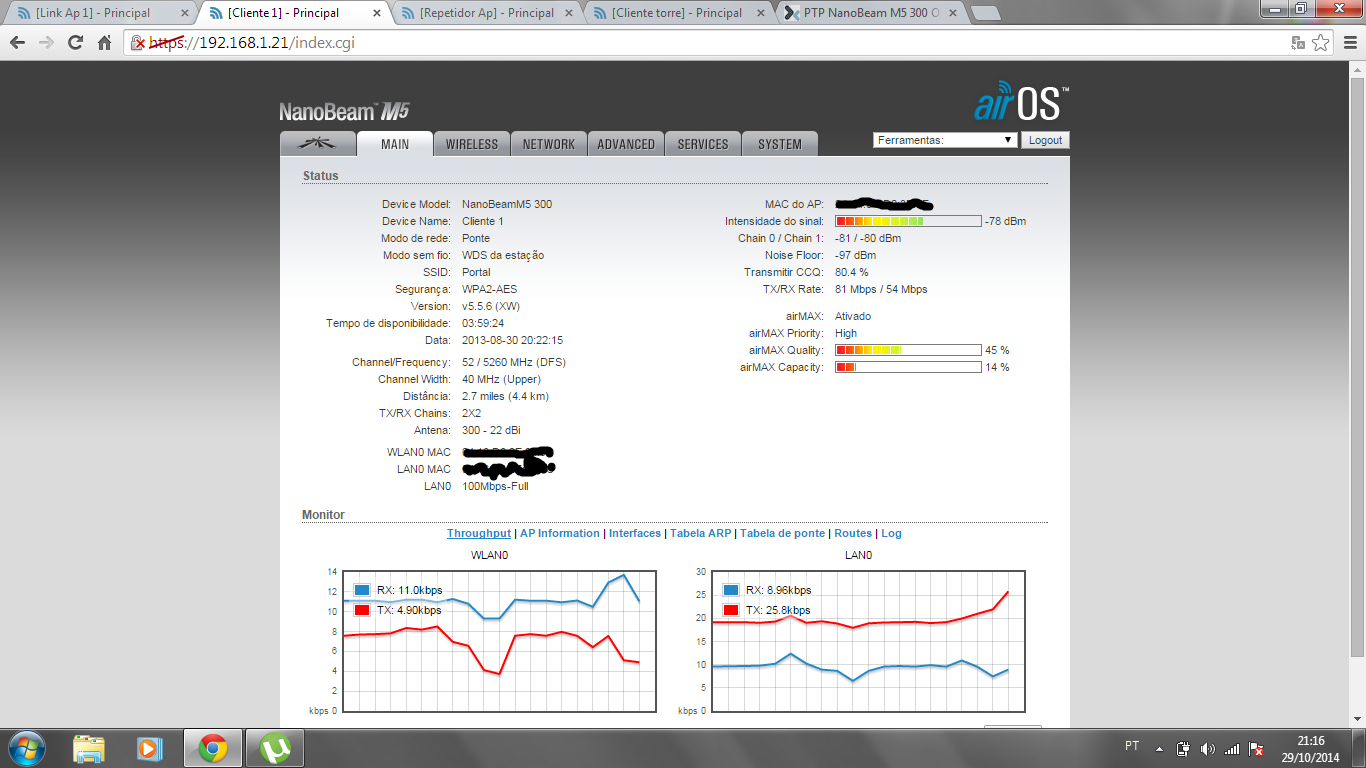Viewport: 1366px width, 768px height.
Task: View the Routes monitor link
Action: pos(853,533)
